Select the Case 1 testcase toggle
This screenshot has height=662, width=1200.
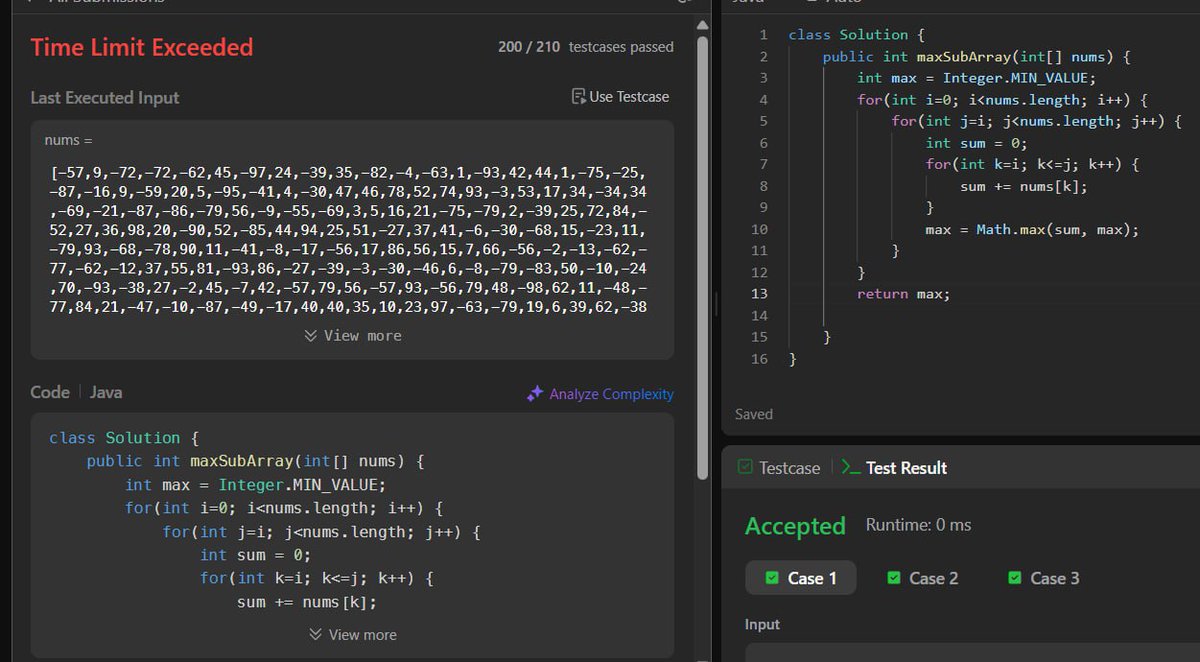pyautogui.click(x=800, y=578)
